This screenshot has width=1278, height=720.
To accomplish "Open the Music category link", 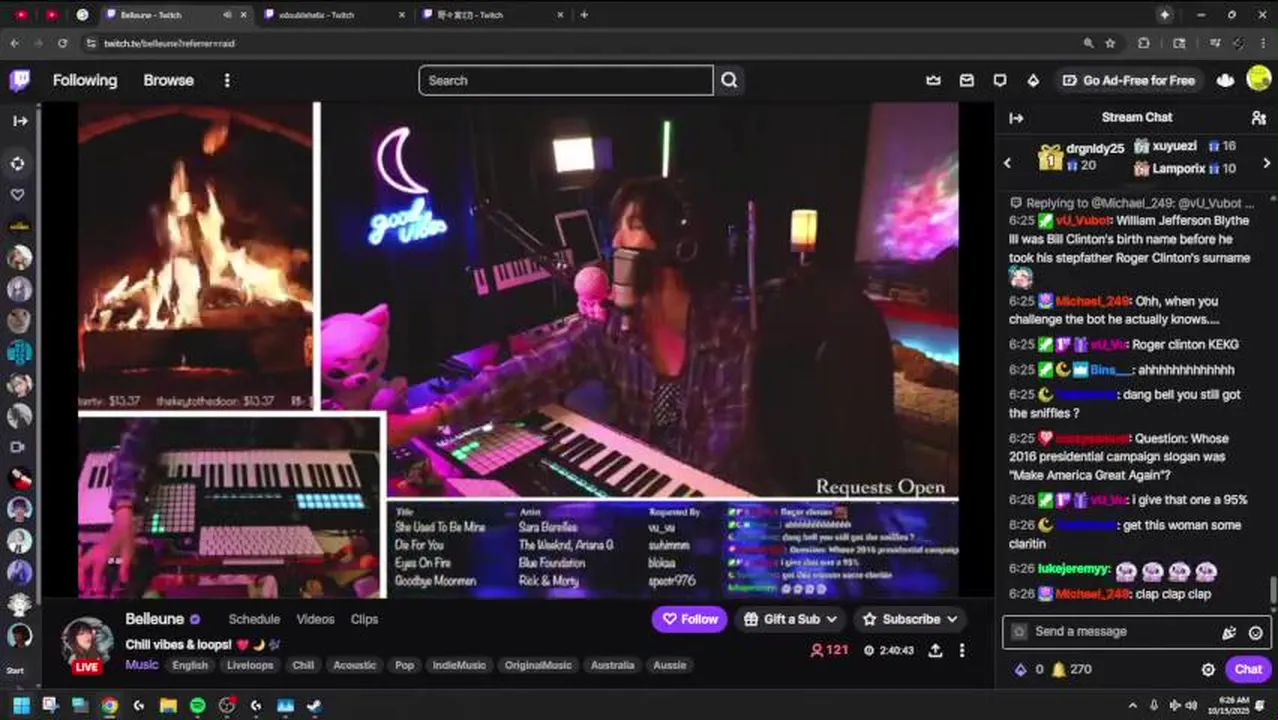I will [142, 665].
